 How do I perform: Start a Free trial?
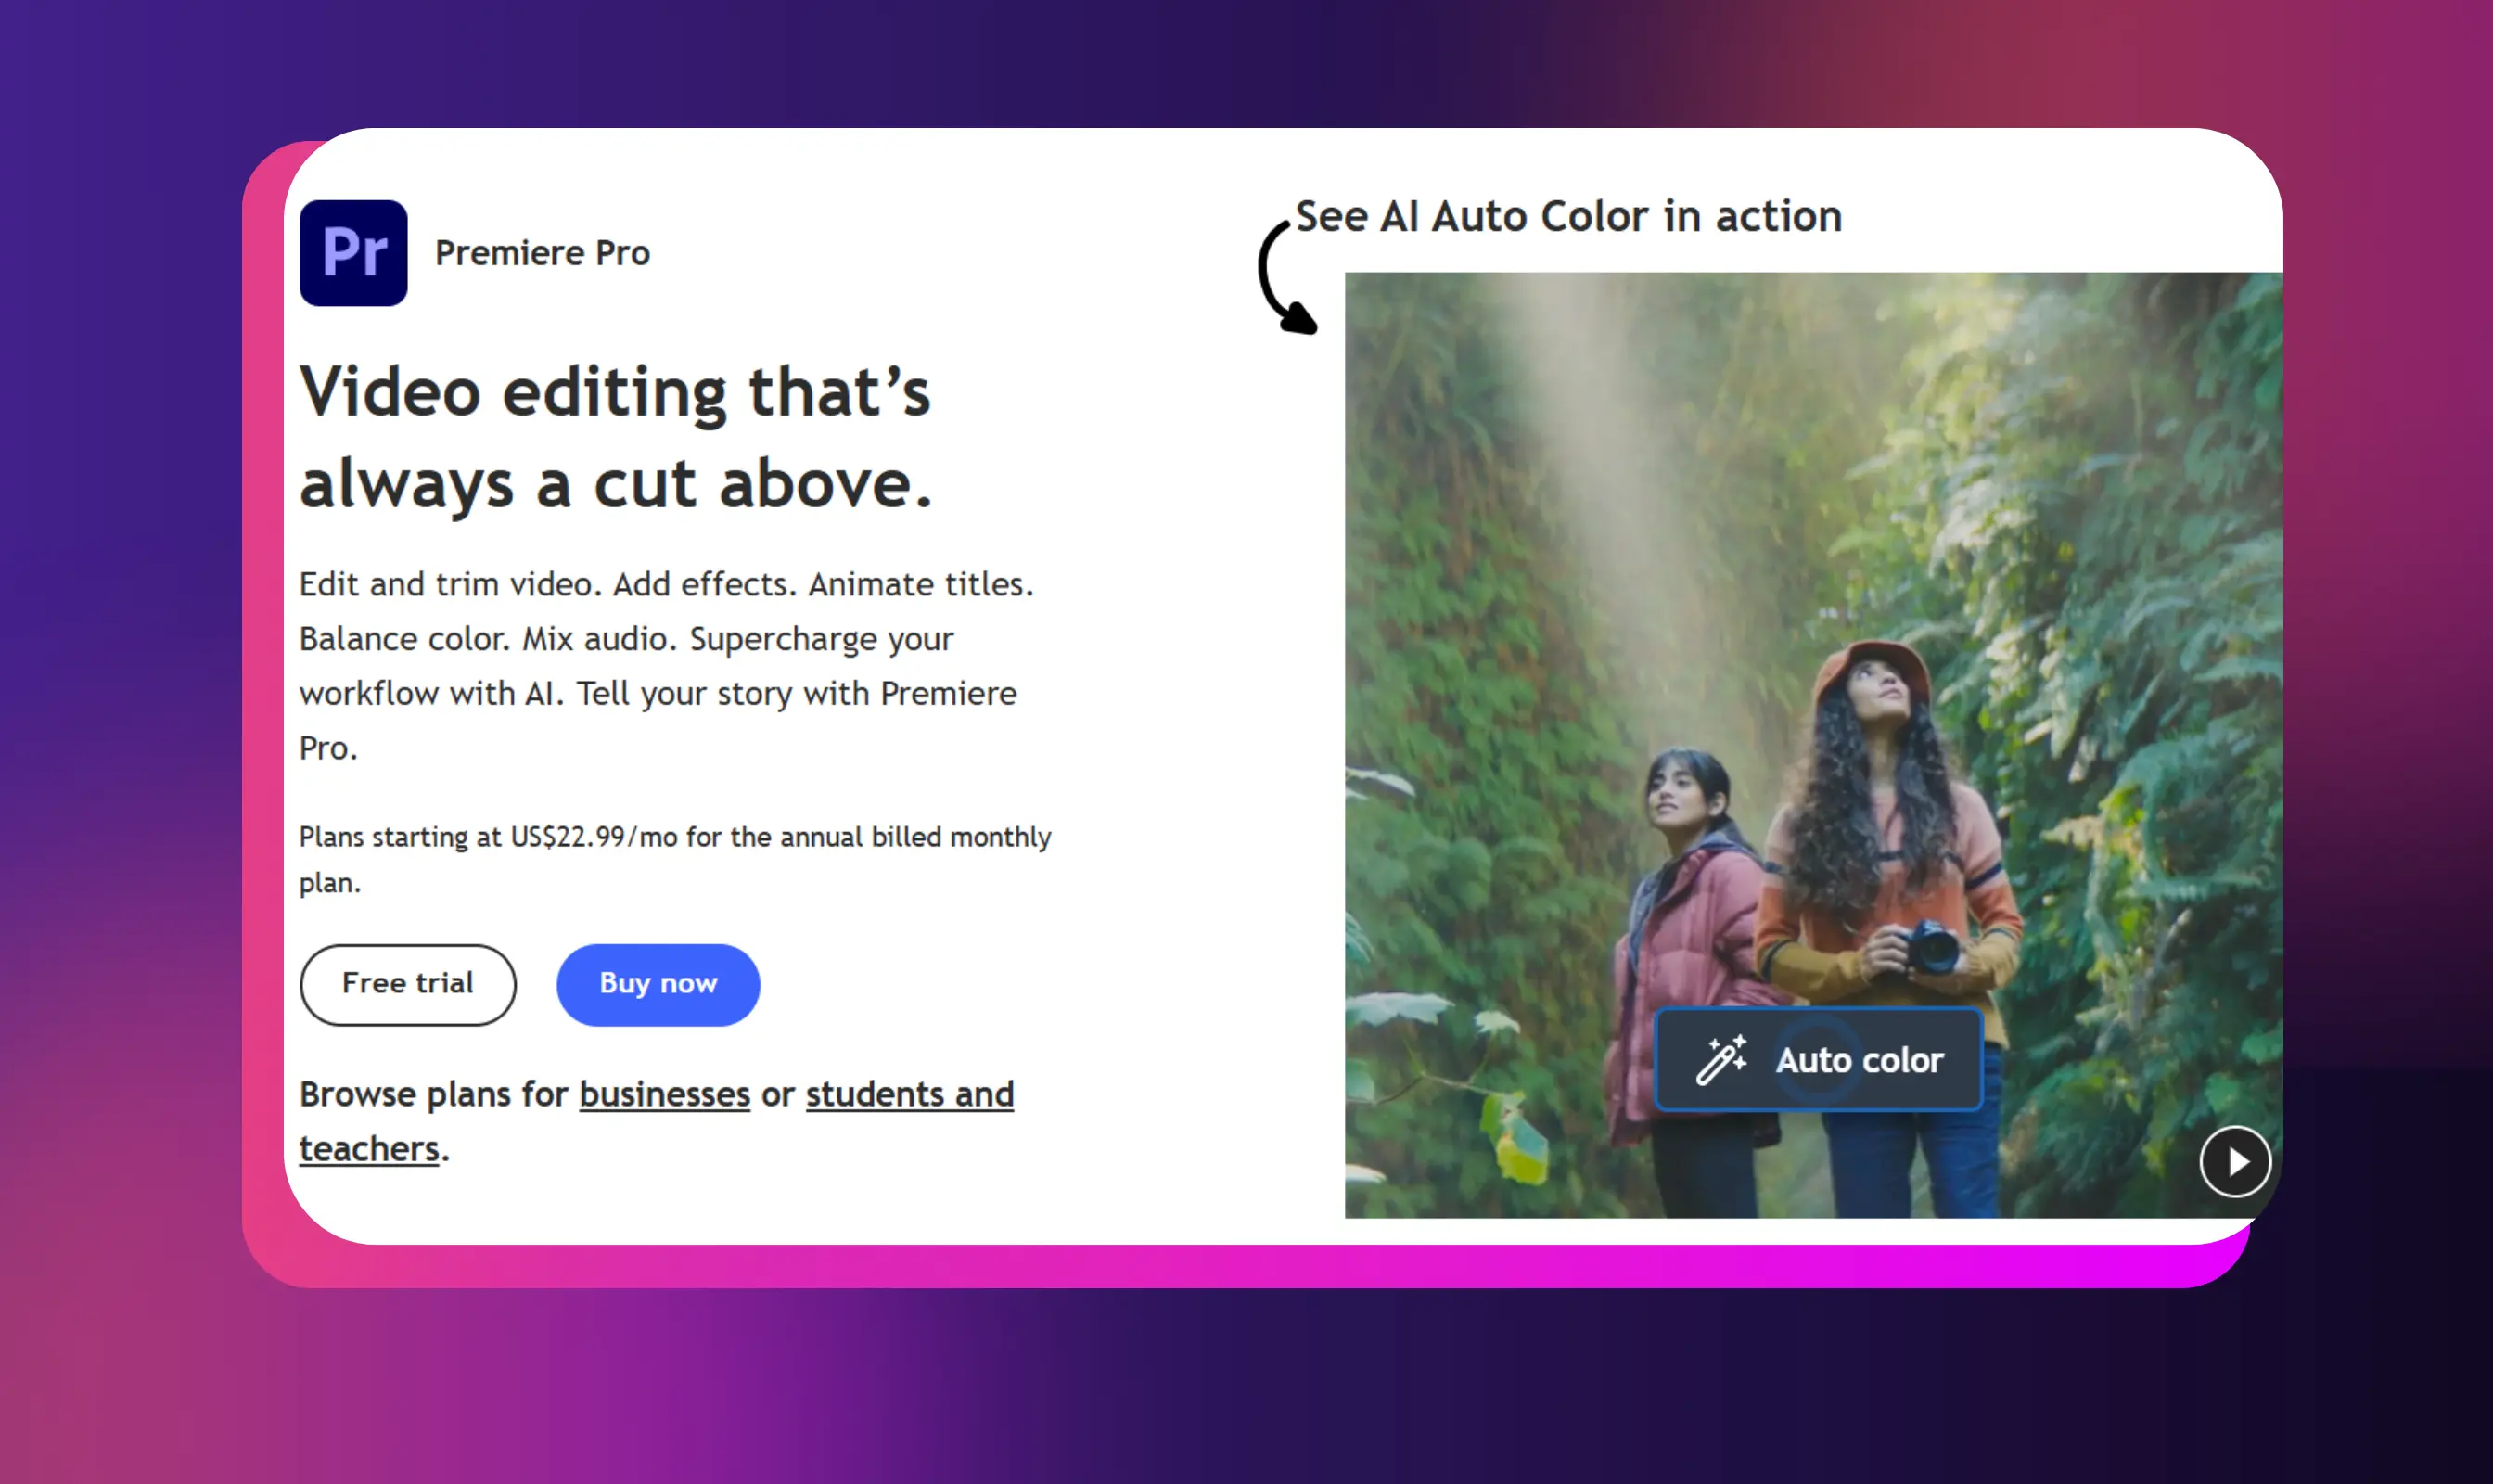pyautogui.click(x=408, y=984)
